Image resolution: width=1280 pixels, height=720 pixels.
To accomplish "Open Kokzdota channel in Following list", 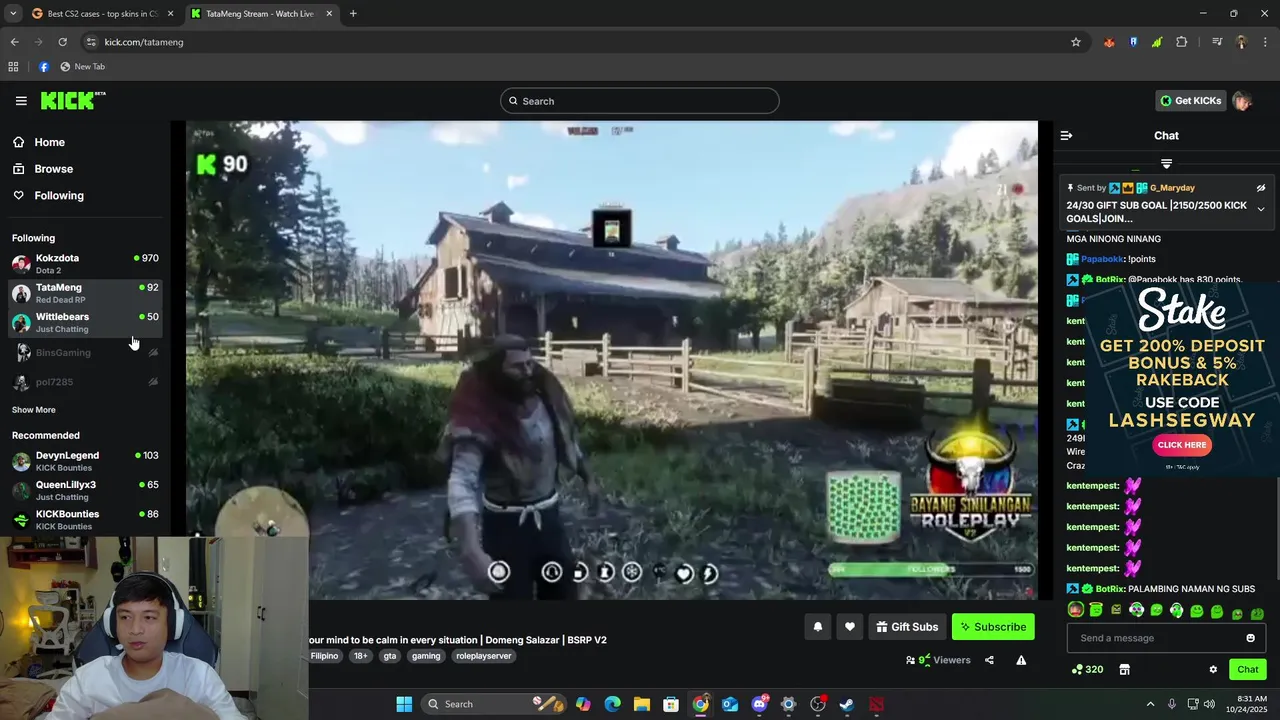I will point(85,264).
